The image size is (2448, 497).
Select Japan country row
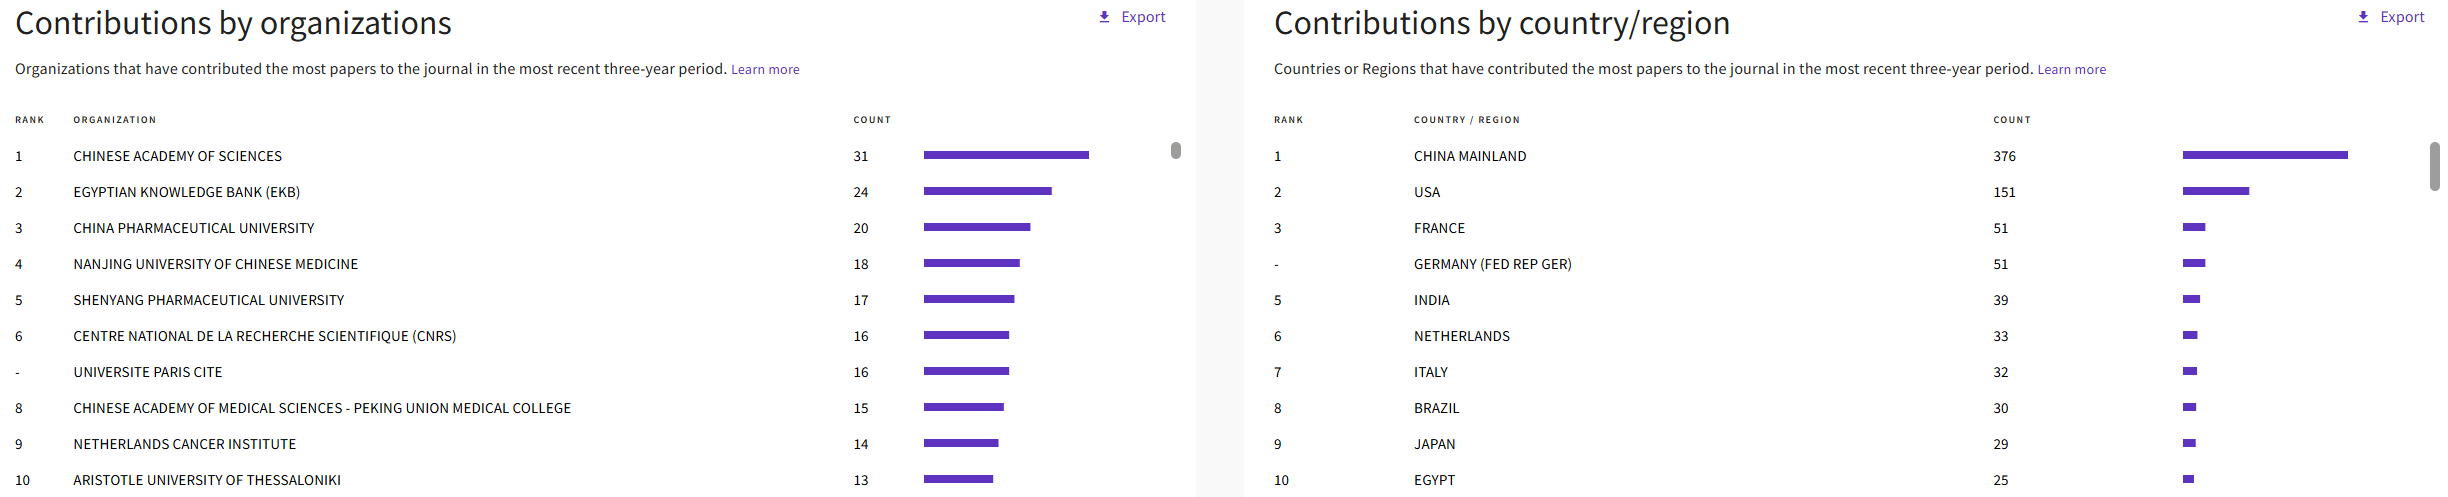click(x=1435, y=444)
